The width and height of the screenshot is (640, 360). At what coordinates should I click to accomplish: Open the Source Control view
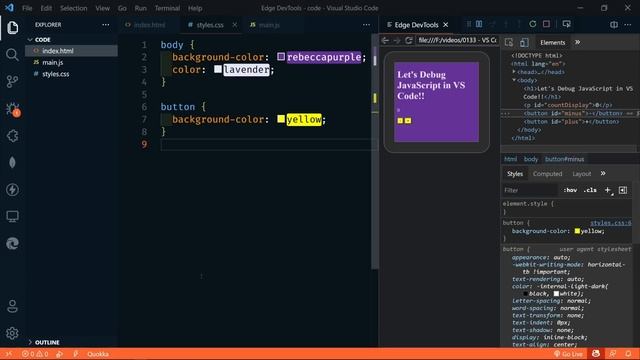[12, 81]
